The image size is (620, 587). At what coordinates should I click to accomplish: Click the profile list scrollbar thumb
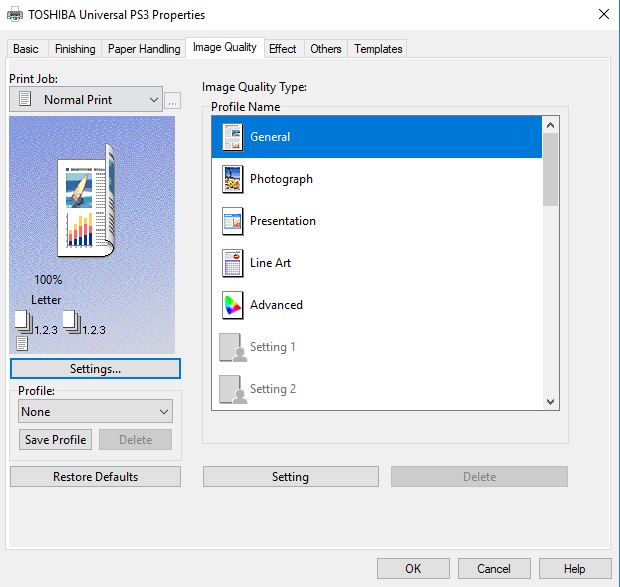coord(550,170)
